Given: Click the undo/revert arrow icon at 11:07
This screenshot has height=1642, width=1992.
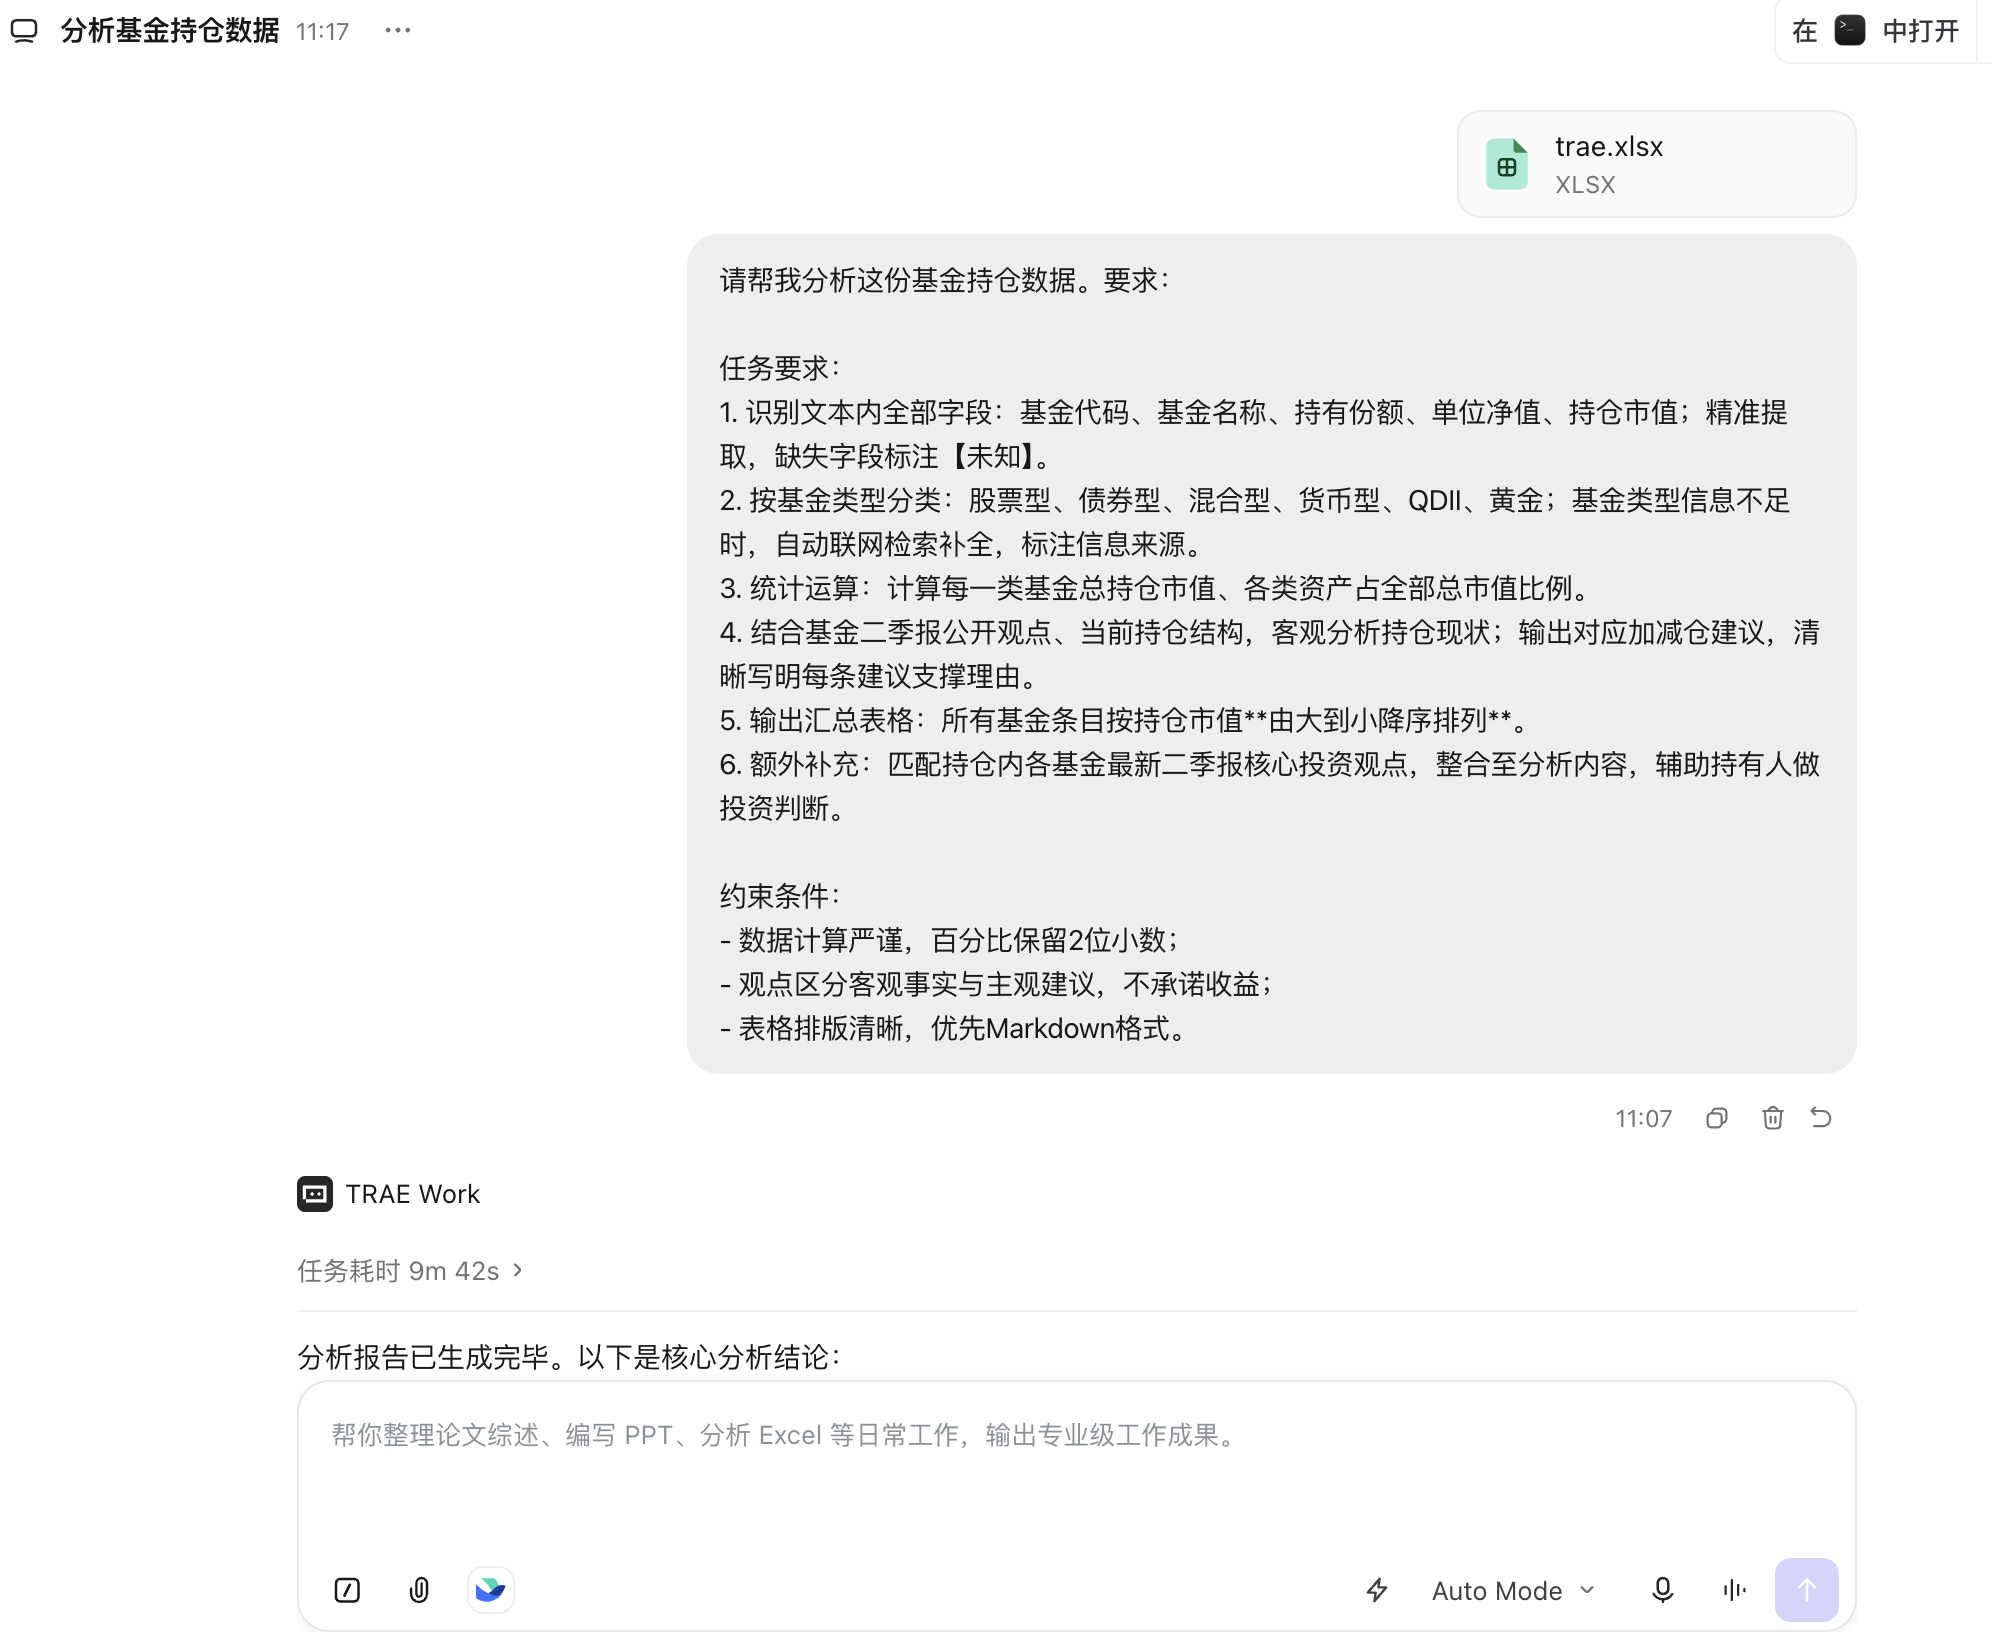Looking at the screenshot, I should [1821, 1118].
